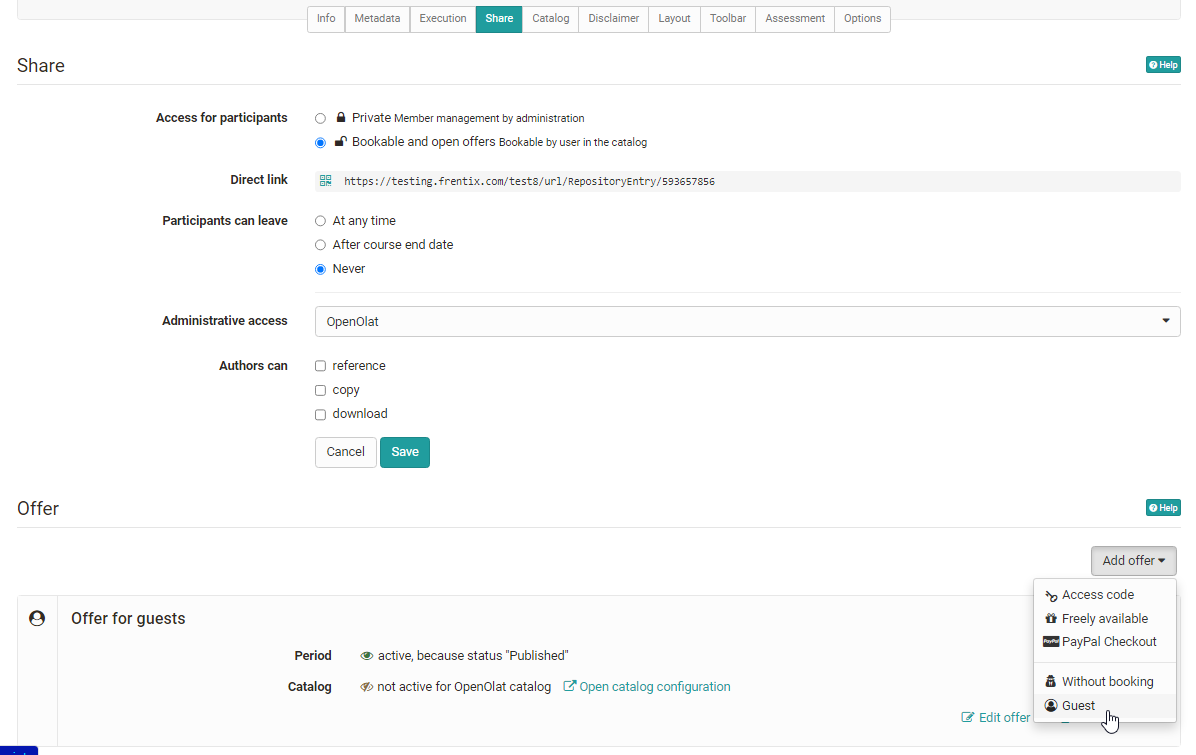This screenshot has width=1196, height=755.
Task: Click the crossed-out eye icon by Catalog
Action: pyautogui.click(x=367, y=687)
